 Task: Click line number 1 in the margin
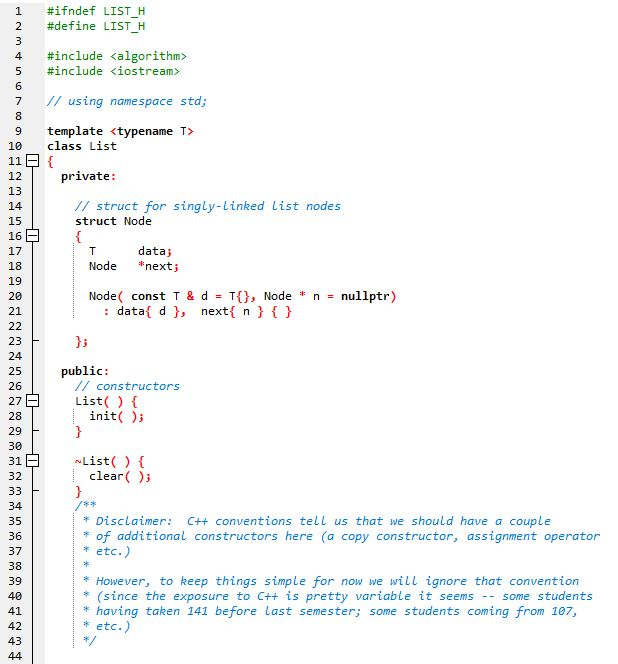pyautogui.click(x=18, y=11)
